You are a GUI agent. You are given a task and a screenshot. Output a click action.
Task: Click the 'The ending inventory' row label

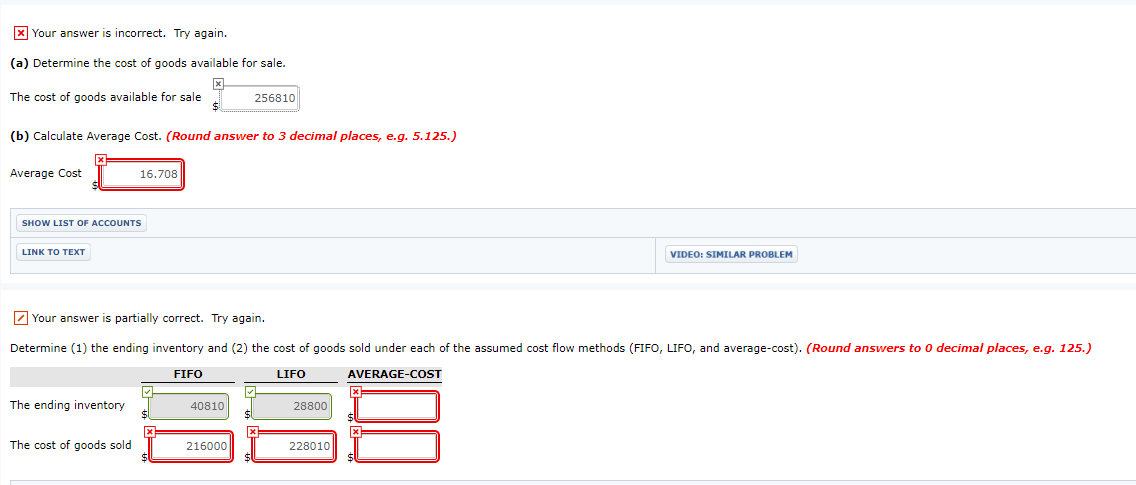point(67,405)
